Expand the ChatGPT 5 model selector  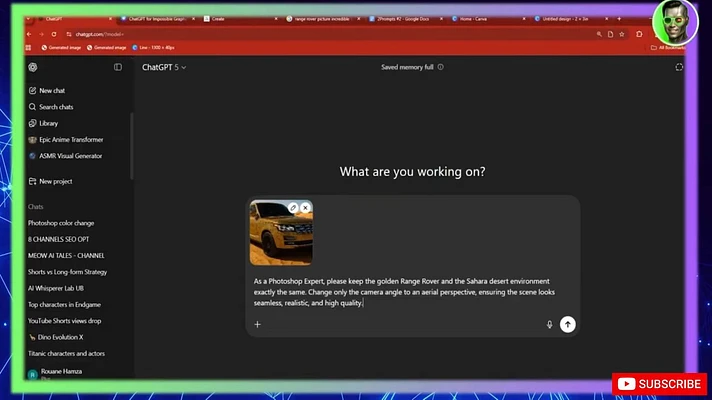click(x=164, y=67)
